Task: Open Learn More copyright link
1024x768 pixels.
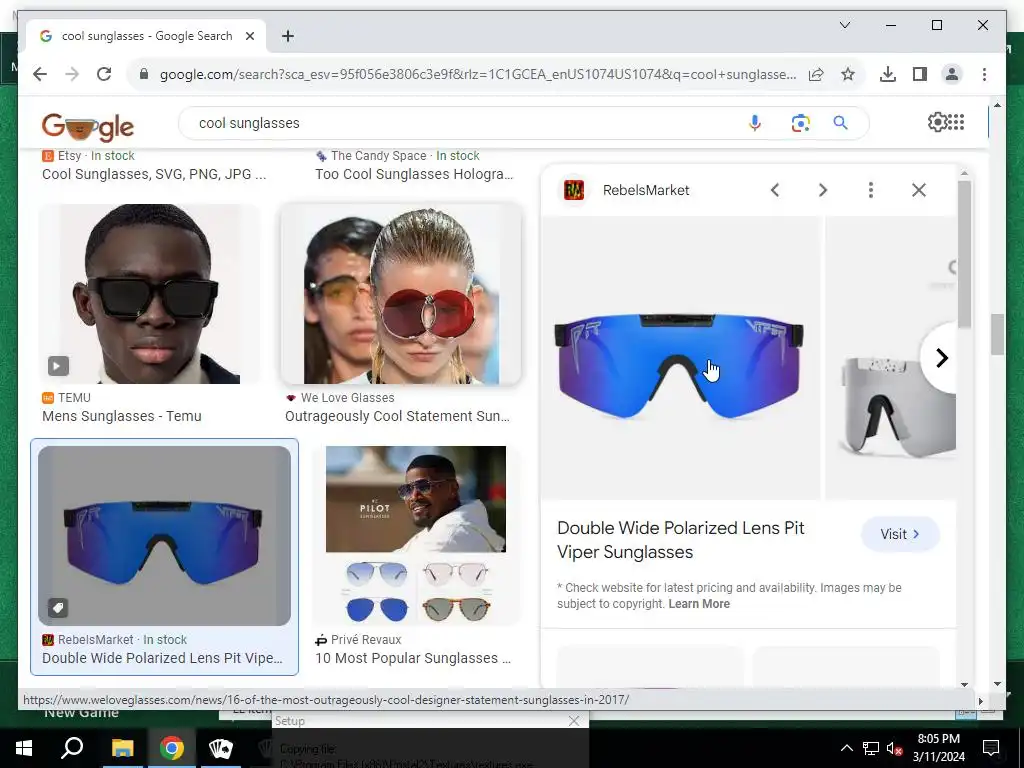Action: 699,604
